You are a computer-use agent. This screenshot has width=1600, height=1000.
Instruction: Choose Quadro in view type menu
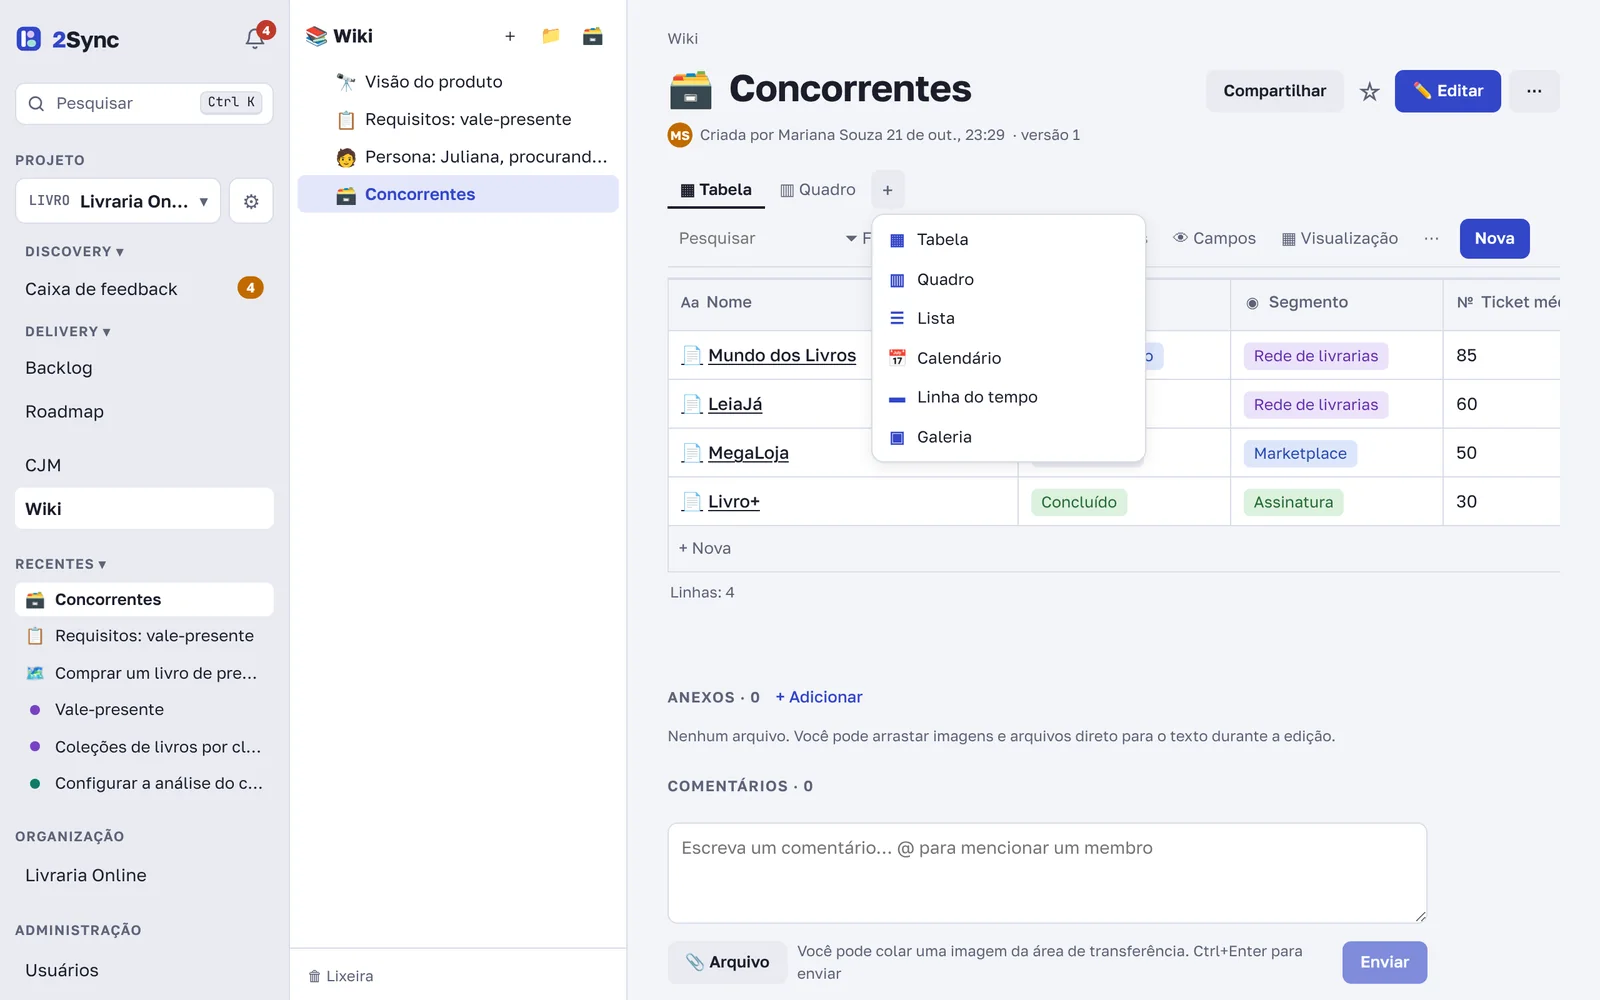[x=1008, y=279]
